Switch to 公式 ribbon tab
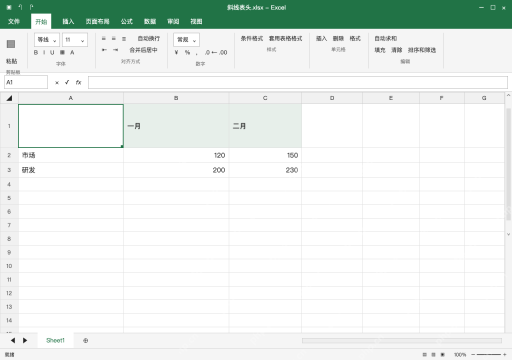 pos(127,22)
